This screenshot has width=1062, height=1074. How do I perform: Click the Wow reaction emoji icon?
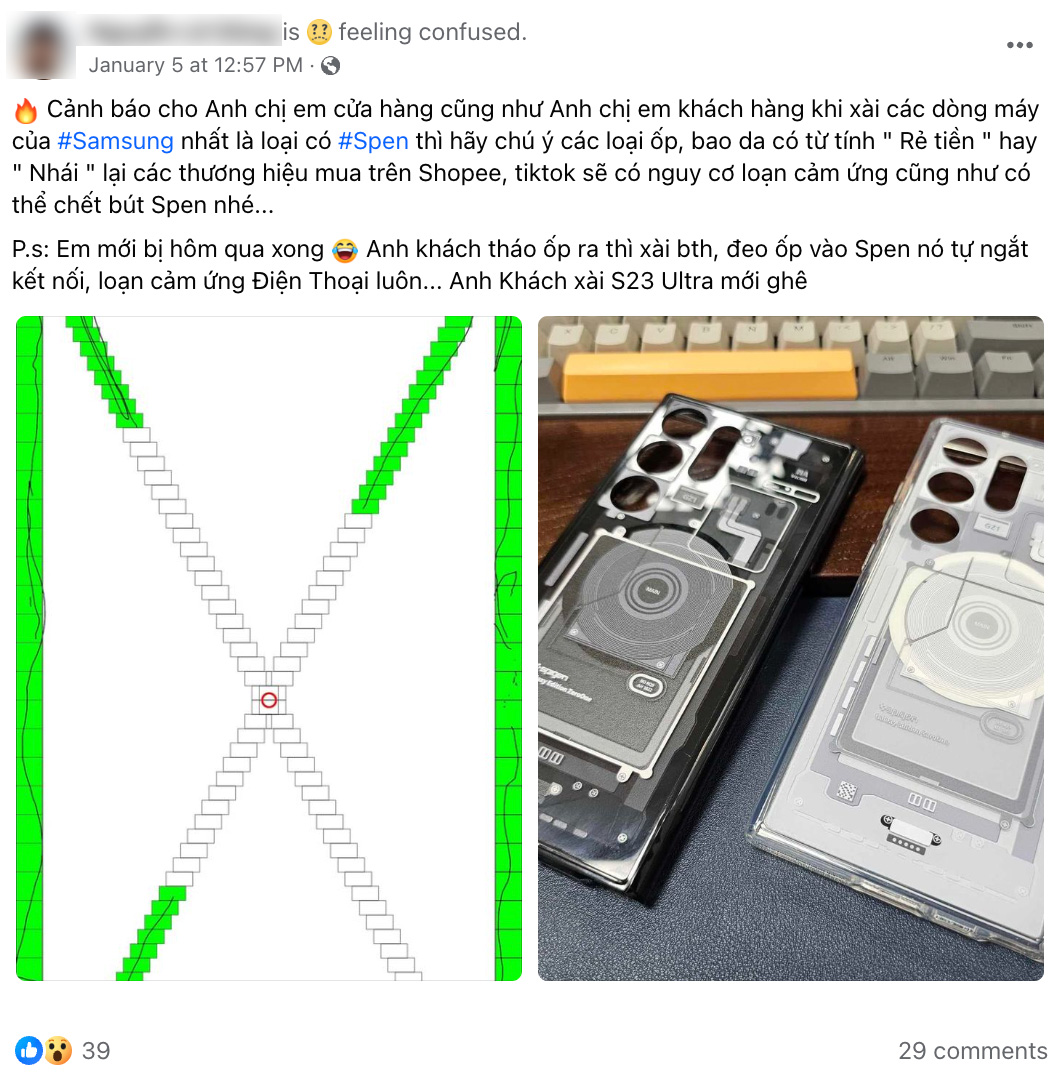click(58, 1049)
